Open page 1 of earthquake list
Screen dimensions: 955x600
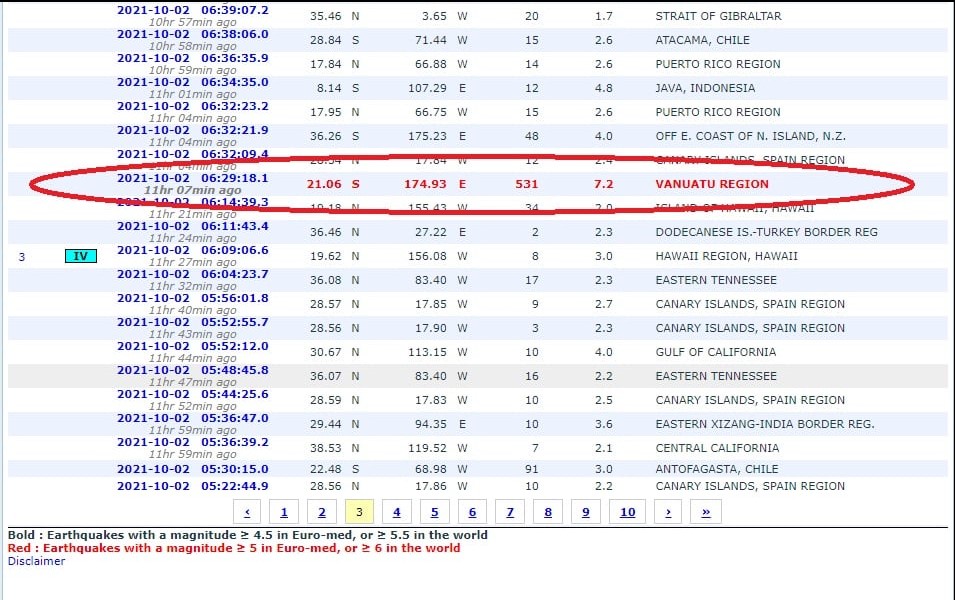point(284,512)
